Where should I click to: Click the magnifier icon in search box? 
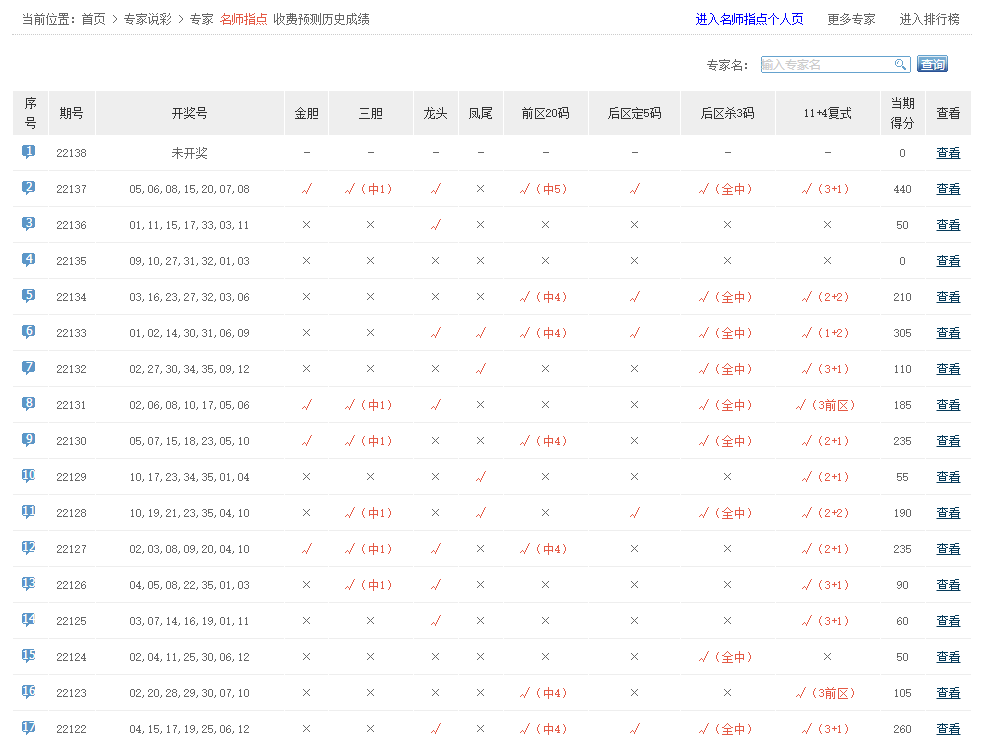click(x=900, y=65)
